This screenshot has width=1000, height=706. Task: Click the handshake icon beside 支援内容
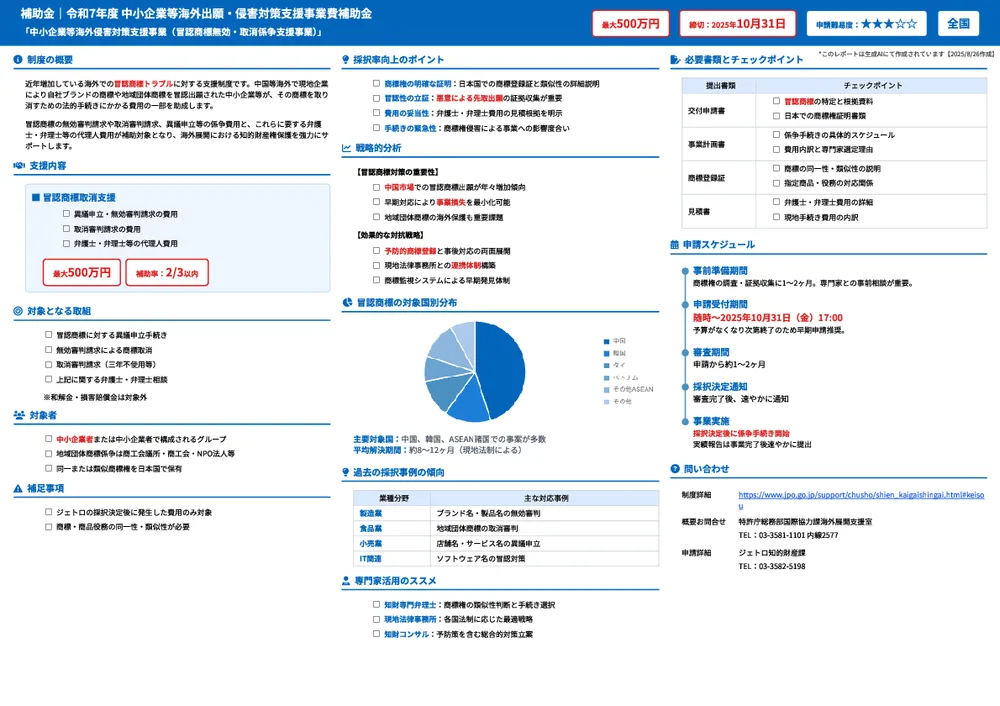point(19,165)
